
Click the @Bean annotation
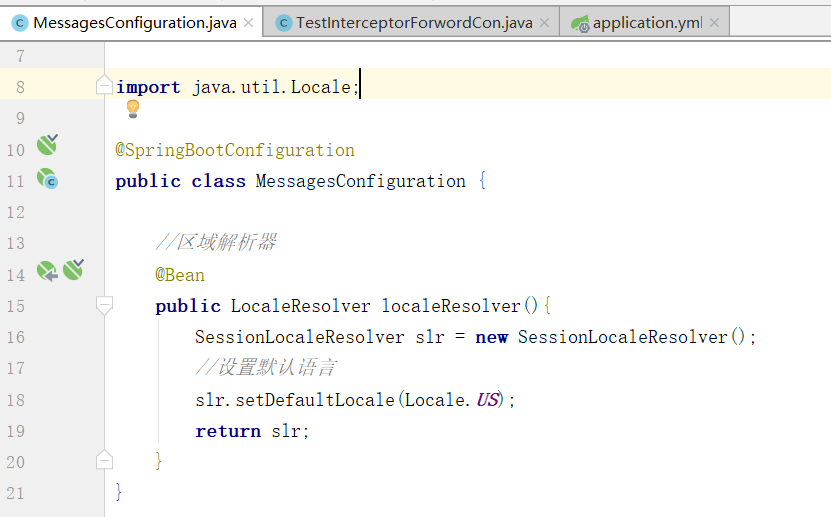(180, 275)
